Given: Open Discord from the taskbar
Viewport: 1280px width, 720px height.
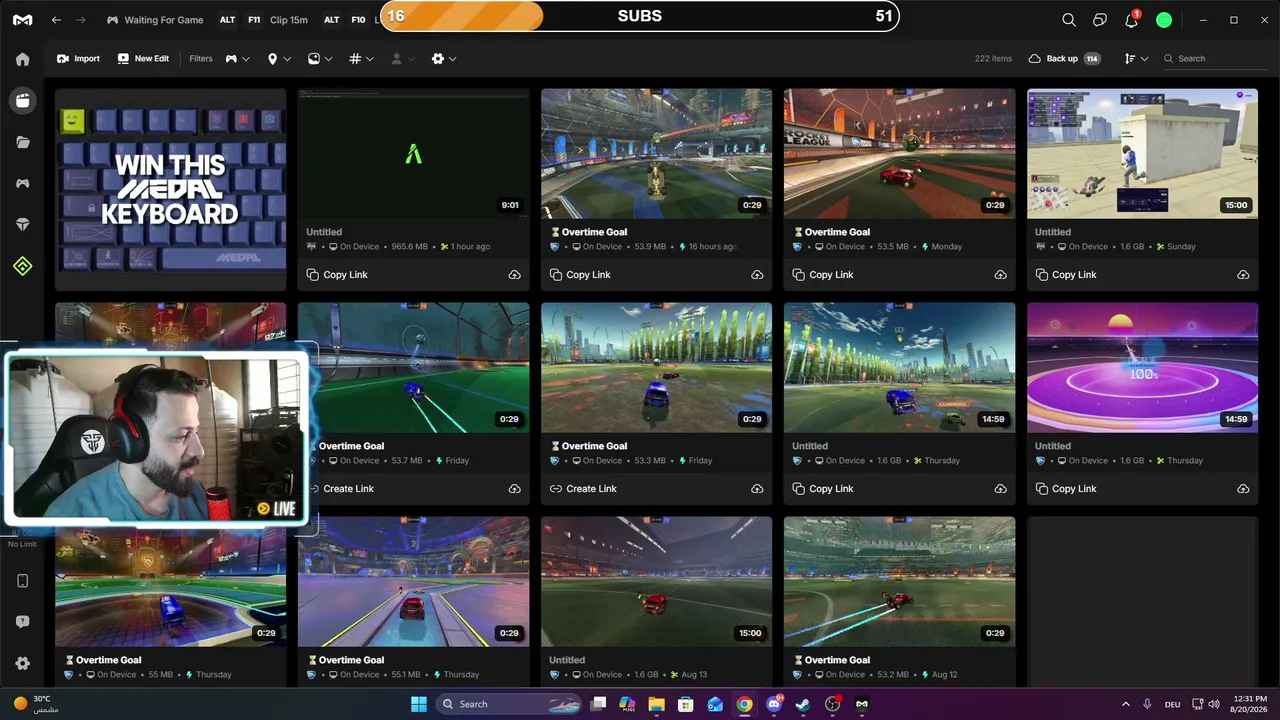Looking at the screenshot, I should 774,704.
